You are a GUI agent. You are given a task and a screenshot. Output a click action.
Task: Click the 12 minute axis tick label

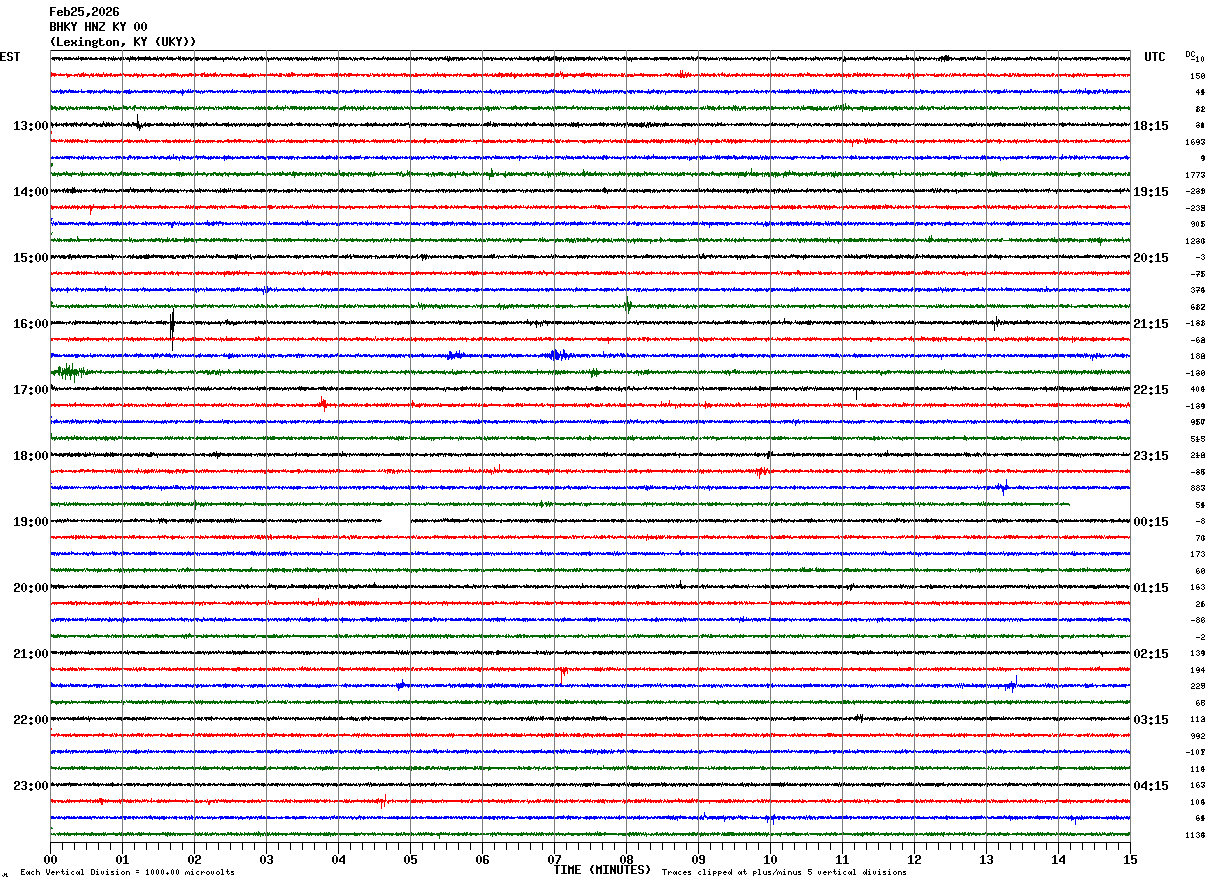pos(914,860)
